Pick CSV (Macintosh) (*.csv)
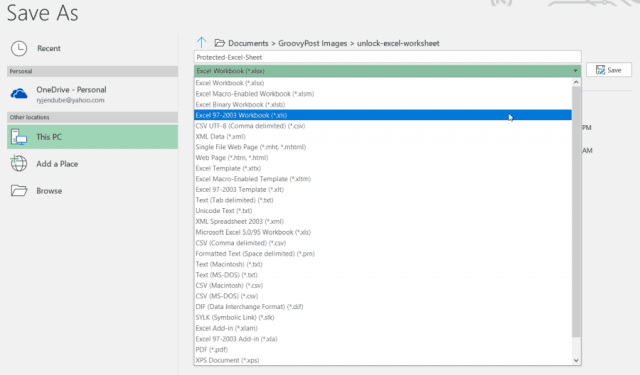This screenshot has width=640, height=375. click(x=383, y=285)
